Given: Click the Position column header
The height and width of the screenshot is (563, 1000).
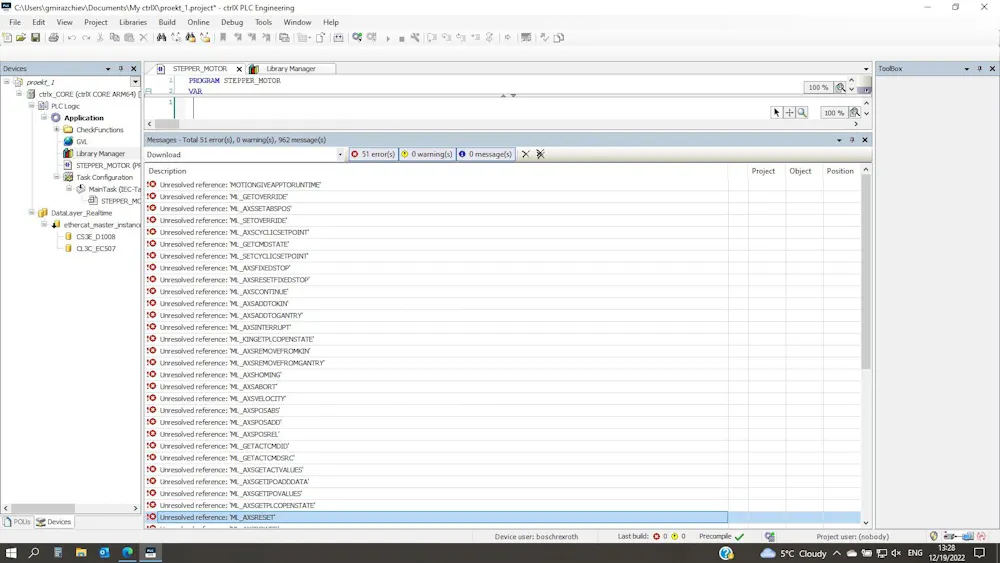Looking at the screenshot, I should (840, 171).
